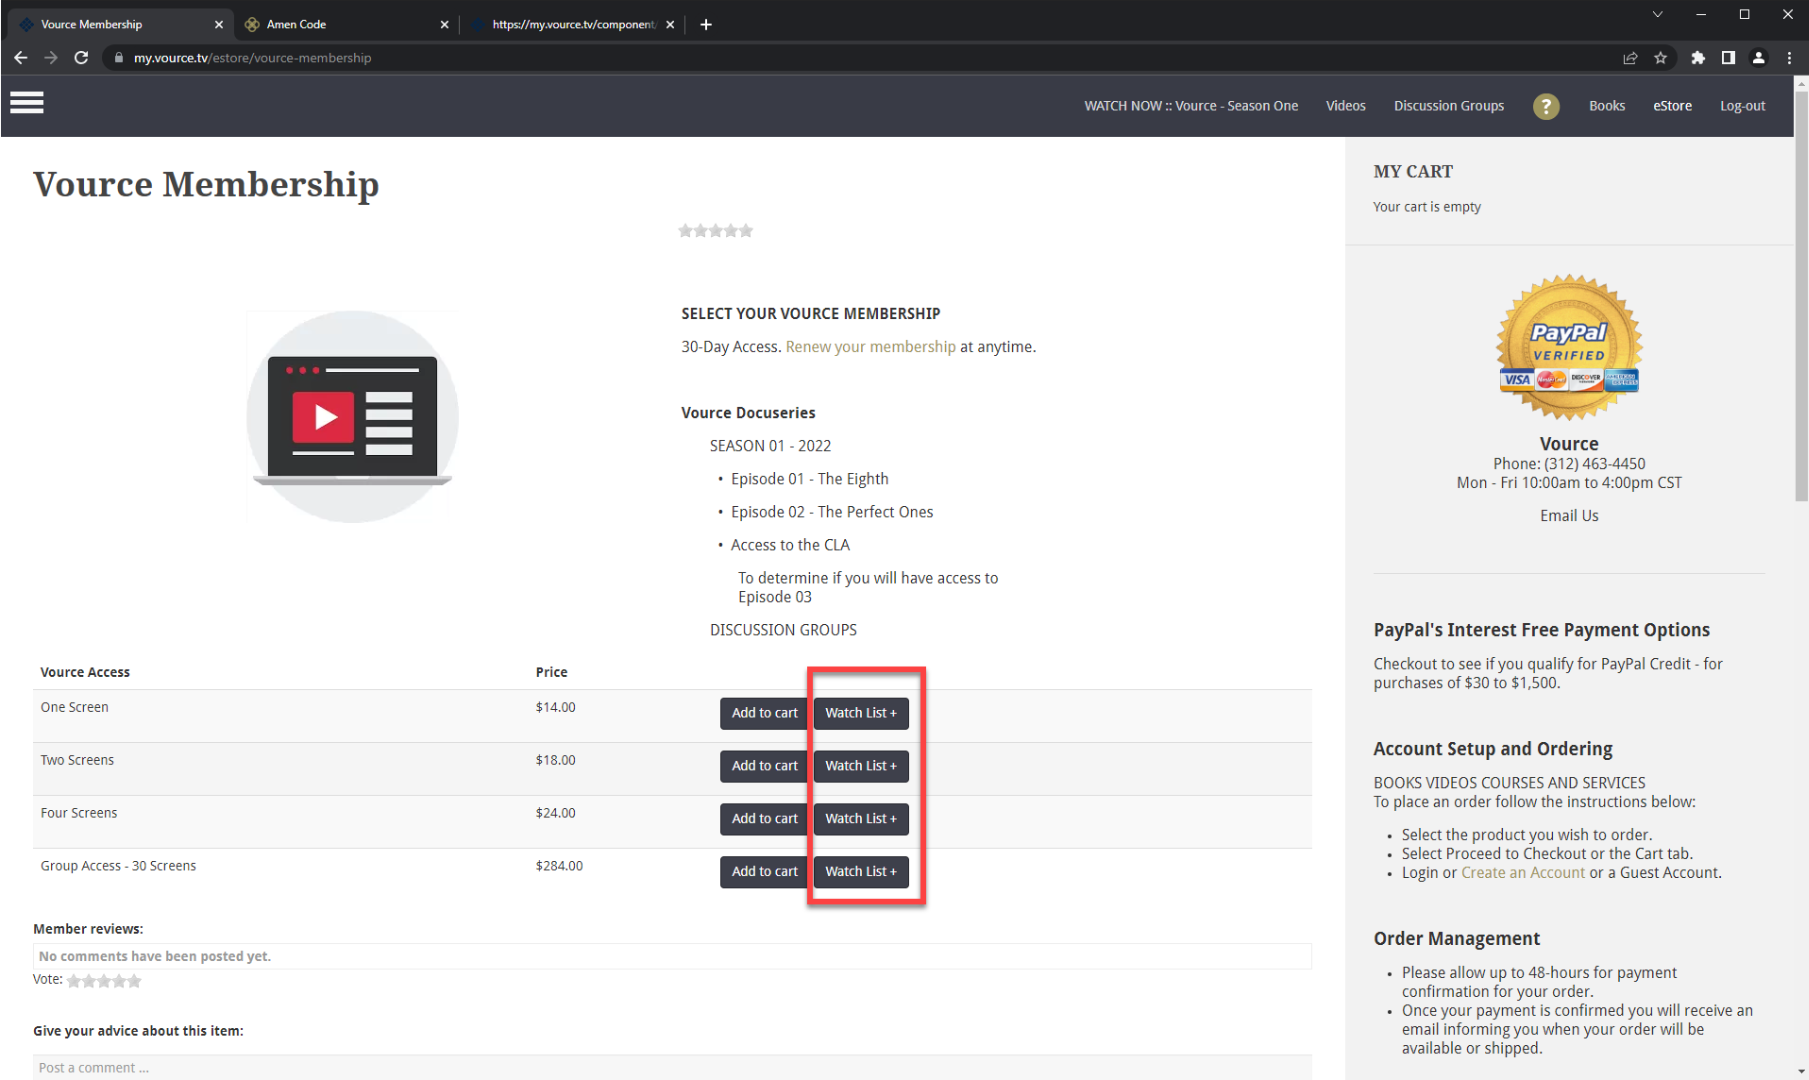The image size is (1809, 1080).
Task: Reload the page with browser refresh icon
Action: [x=81, y=58]
